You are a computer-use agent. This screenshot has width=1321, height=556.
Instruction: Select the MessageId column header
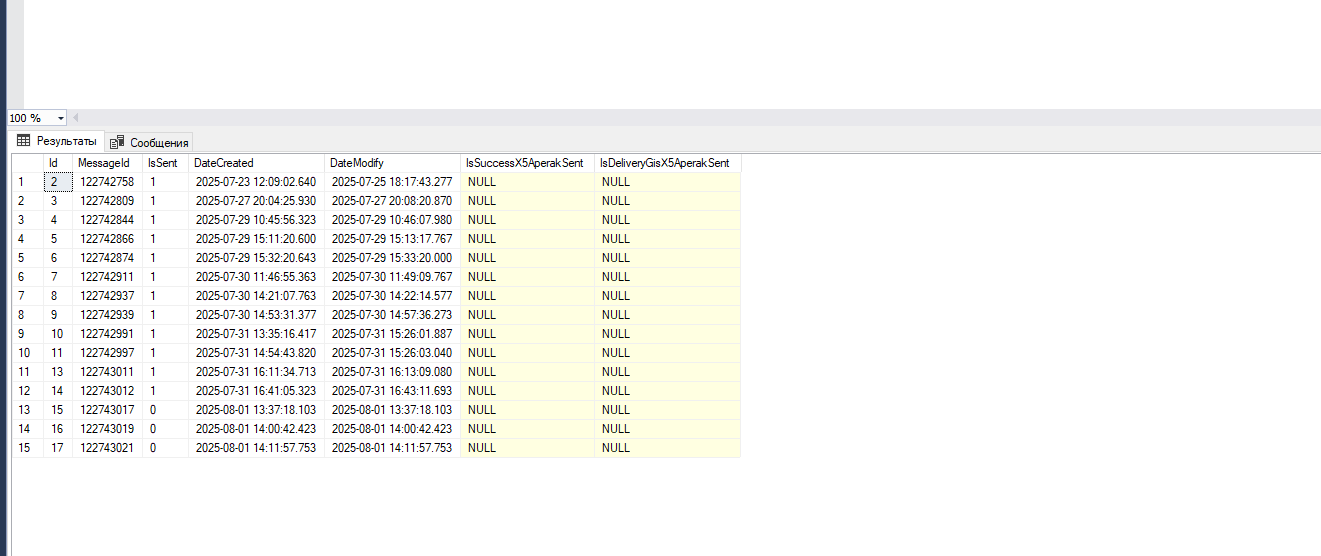pyautogui.click(x=108, y=163)
